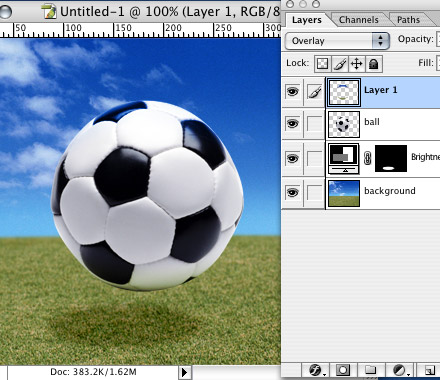Hide the ball layer eye

pyautogui.click(x=292, y=123)
